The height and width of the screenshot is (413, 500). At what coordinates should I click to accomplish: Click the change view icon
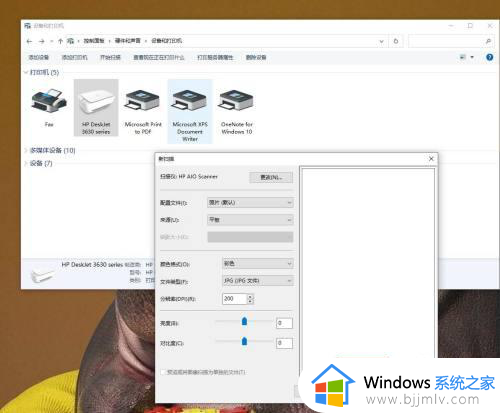coord(463,57)
